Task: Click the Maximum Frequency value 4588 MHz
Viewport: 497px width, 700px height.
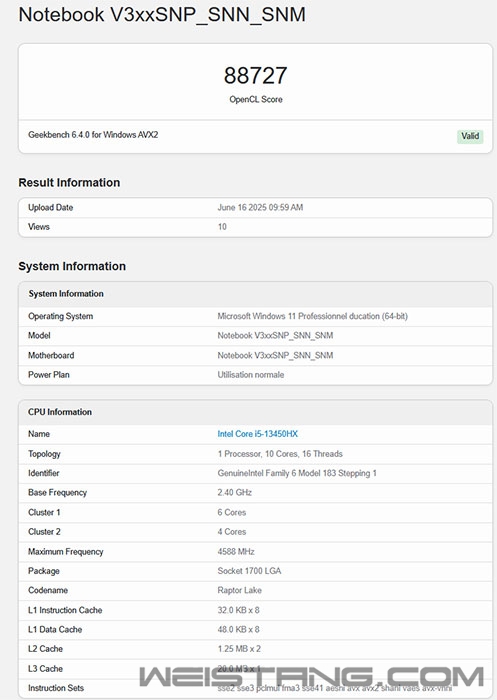Action: tap(236, 552)
